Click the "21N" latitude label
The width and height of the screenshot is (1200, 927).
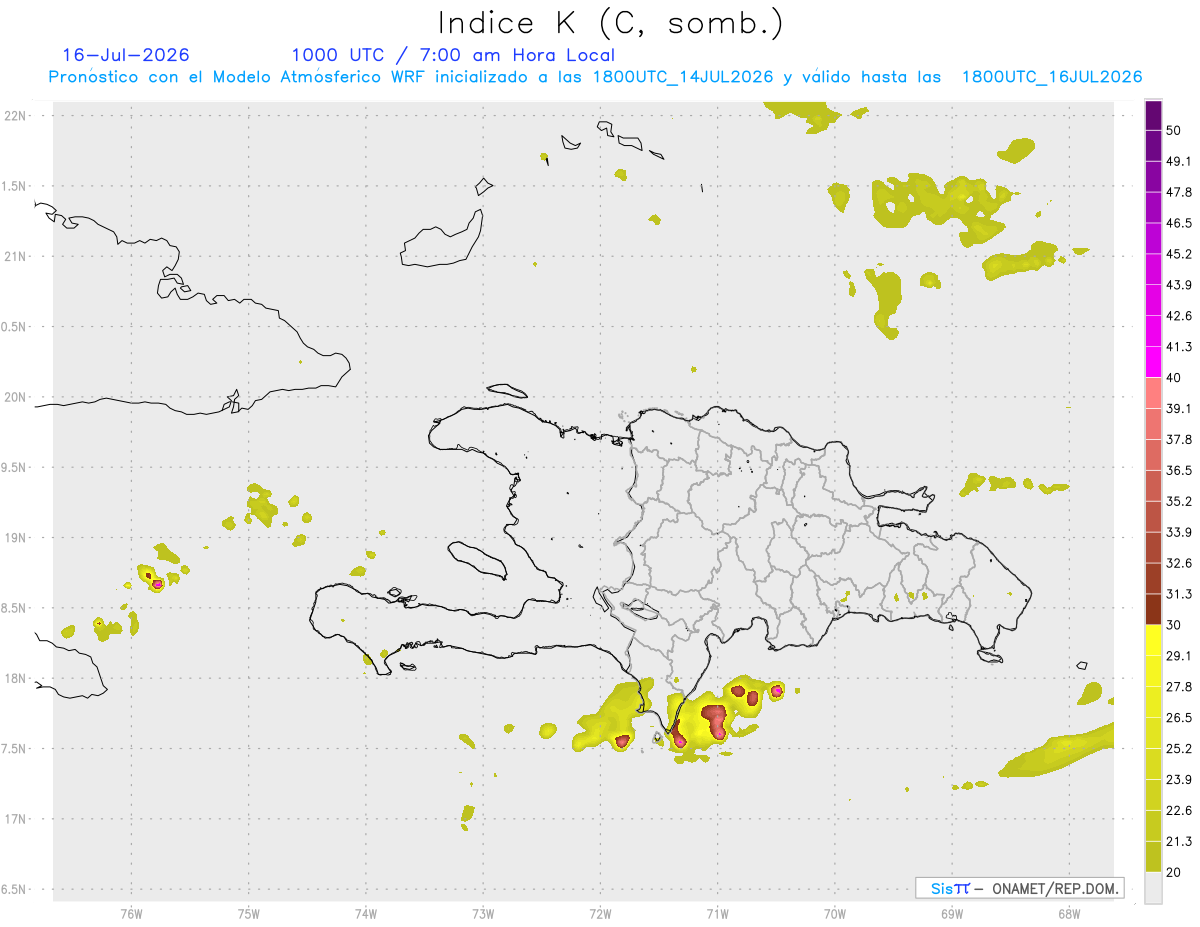pyautogui.click(x=14, y=257)
